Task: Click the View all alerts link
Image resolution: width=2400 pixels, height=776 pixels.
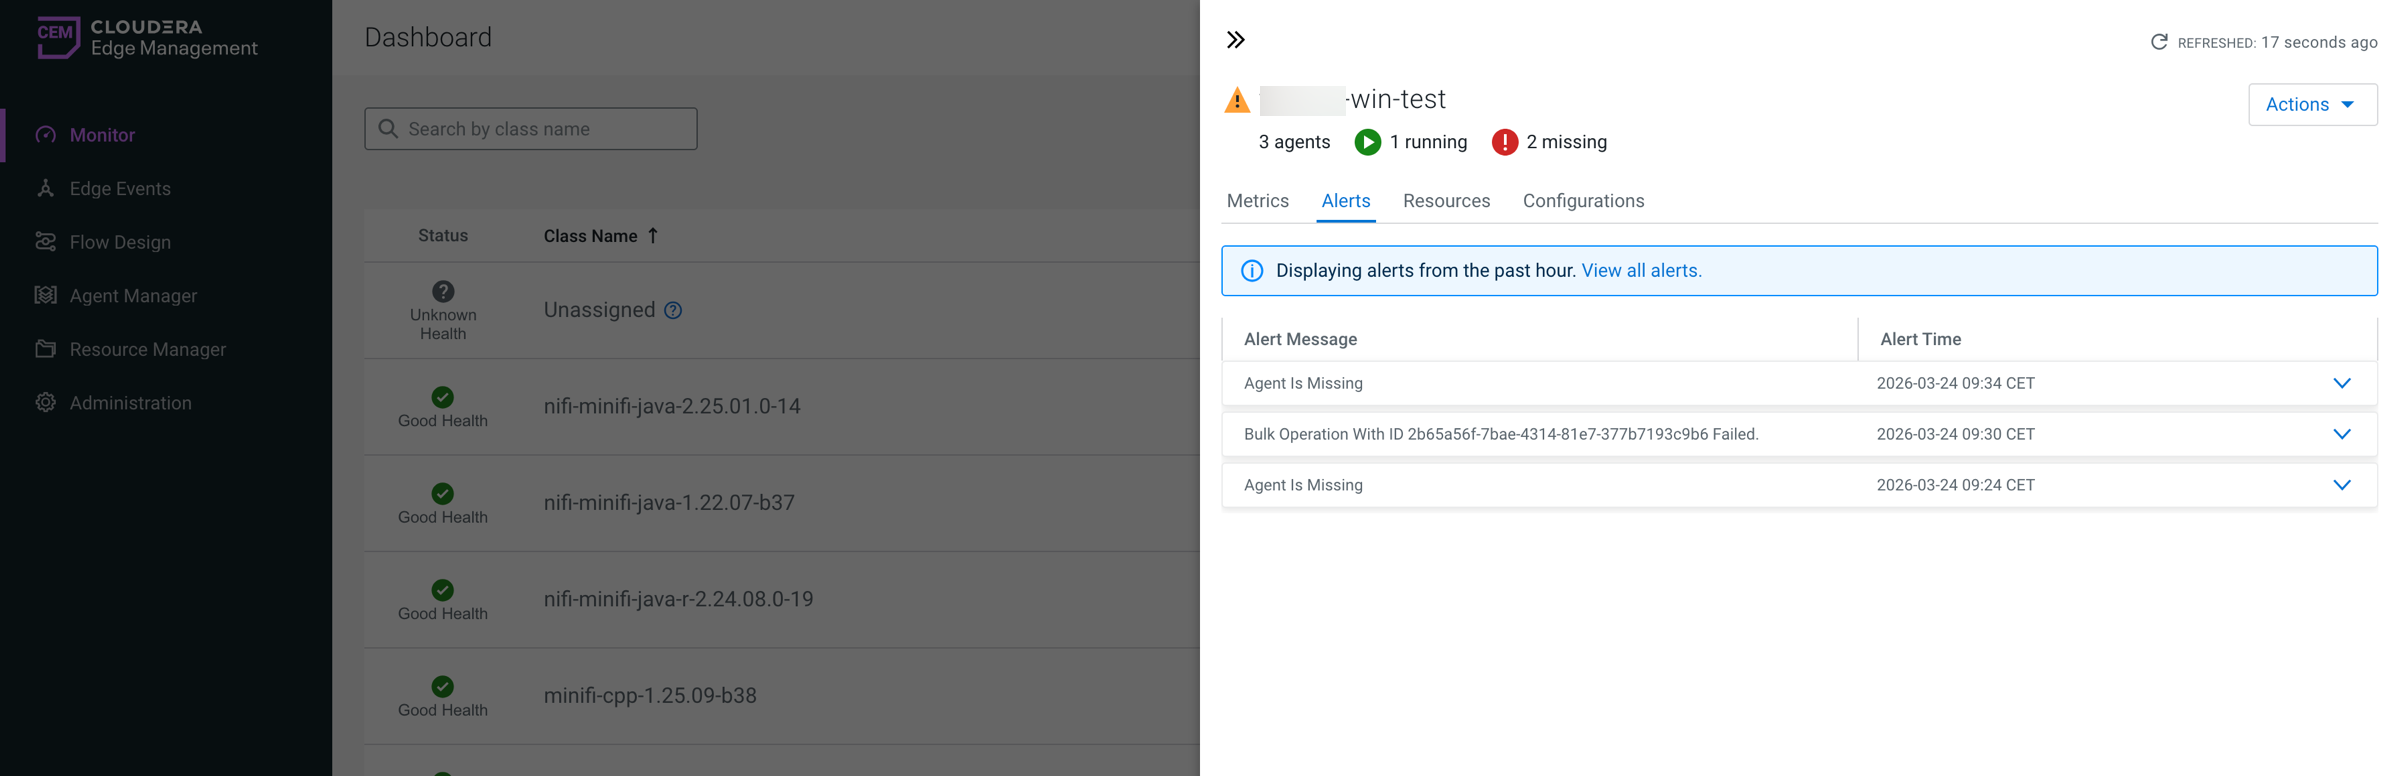Action: coord(1641,271)
